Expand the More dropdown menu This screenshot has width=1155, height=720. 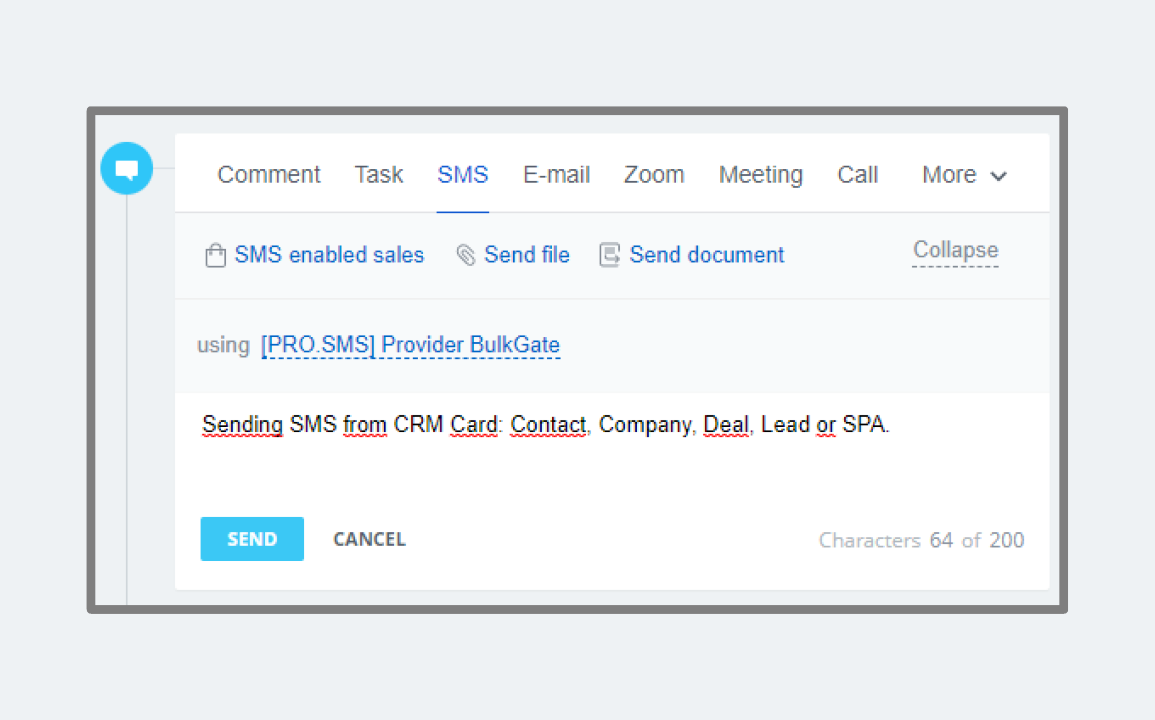964,175
